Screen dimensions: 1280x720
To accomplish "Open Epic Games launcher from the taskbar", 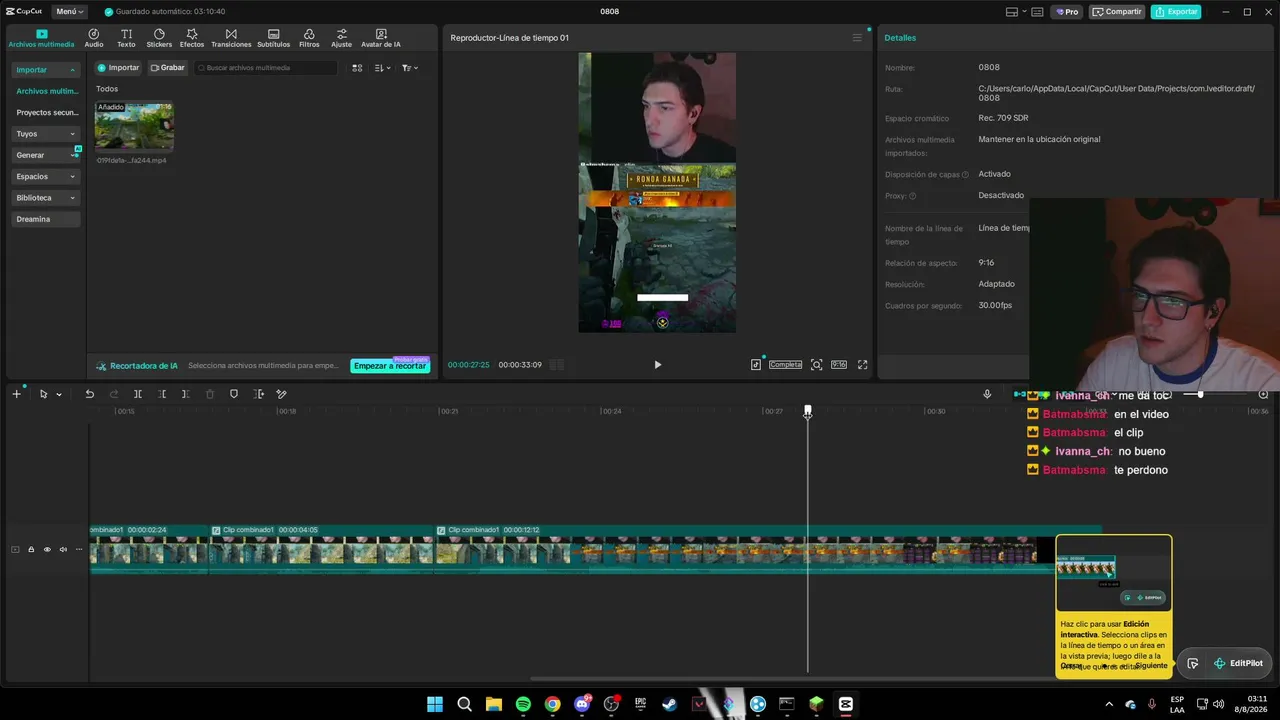I will [641, 704].
